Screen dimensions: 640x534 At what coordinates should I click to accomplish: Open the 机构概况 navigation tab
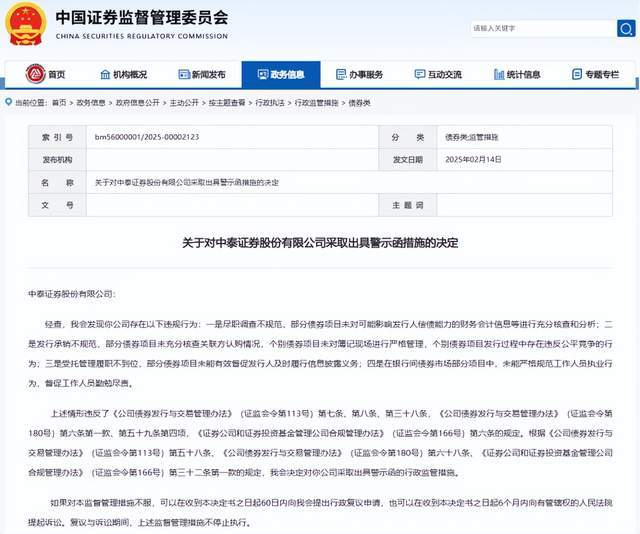(123, 74)
